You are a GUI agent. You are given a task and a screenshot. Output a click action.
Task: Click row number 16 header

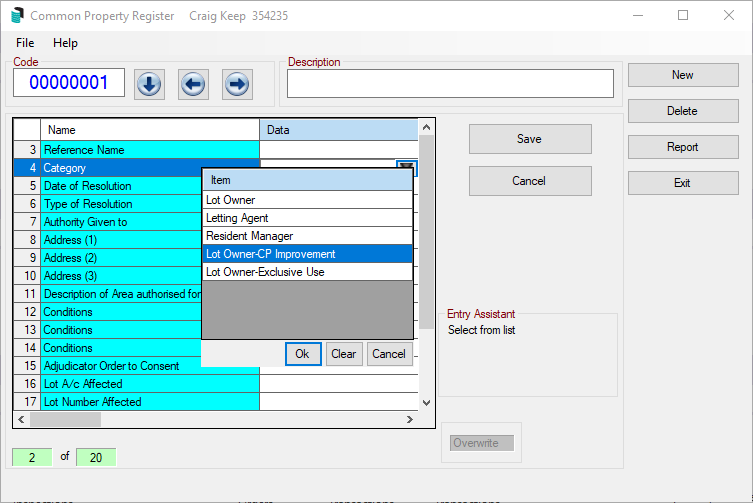(27, 384)
